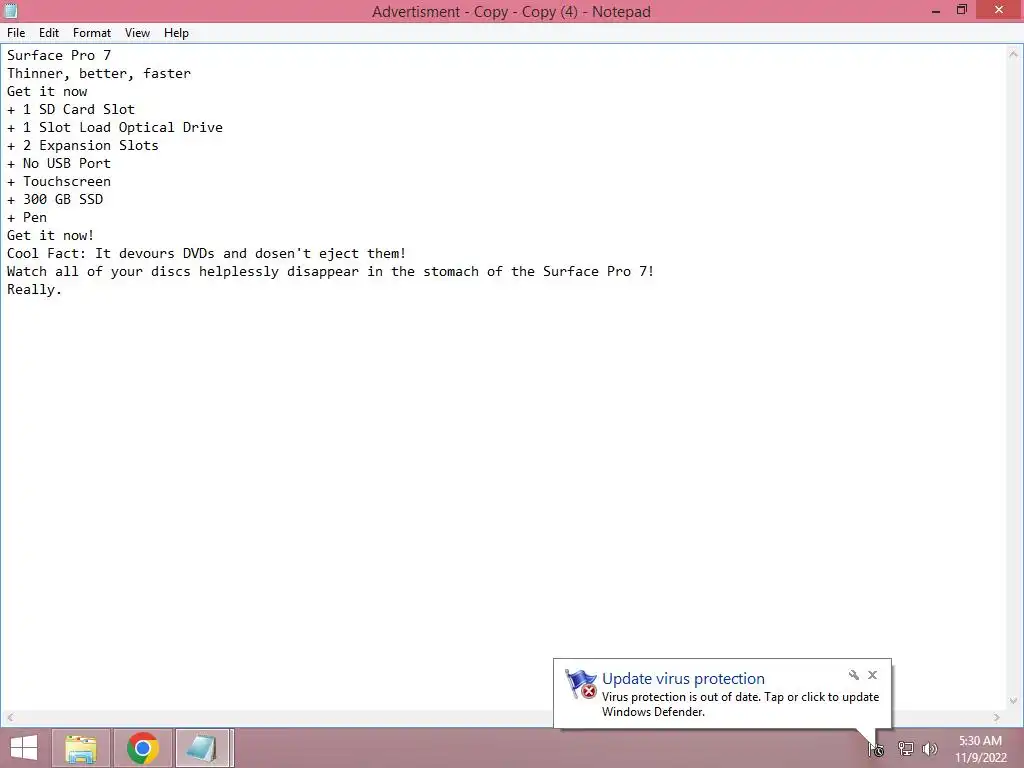Restore down the Notepad window
Screen dimensions: 1024x768
pyautogui.click(x=961, y=10)
